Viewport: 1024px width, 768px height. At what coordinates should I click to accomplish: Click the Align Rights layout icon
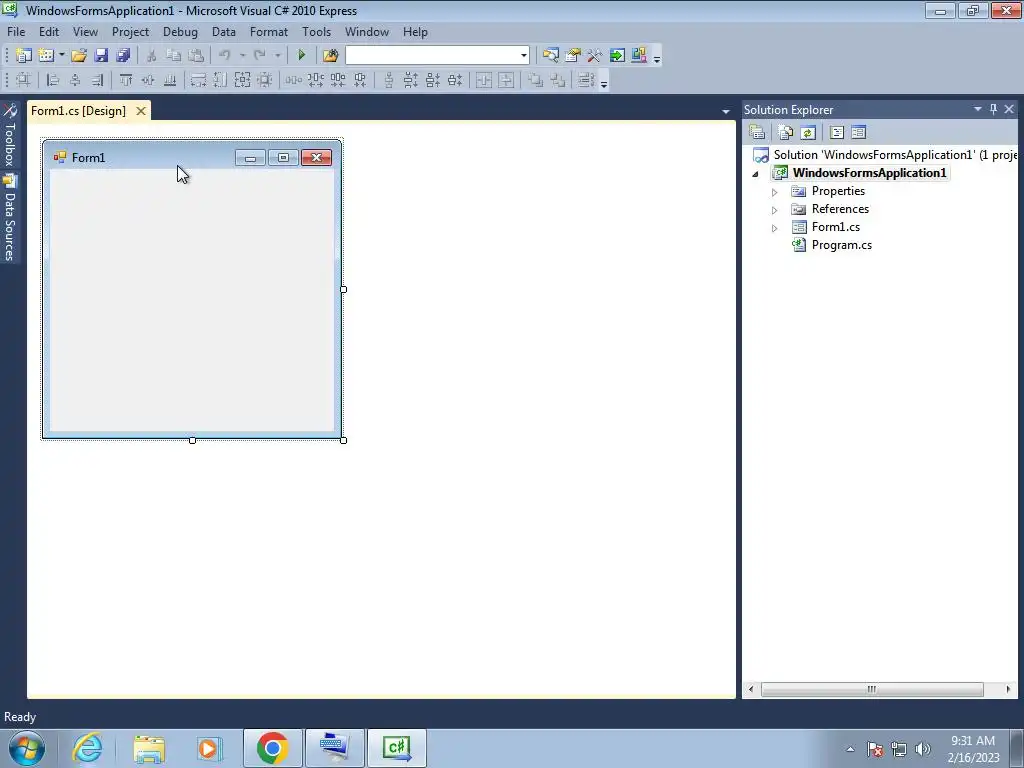pyautogui.click(x=97, y=80)
